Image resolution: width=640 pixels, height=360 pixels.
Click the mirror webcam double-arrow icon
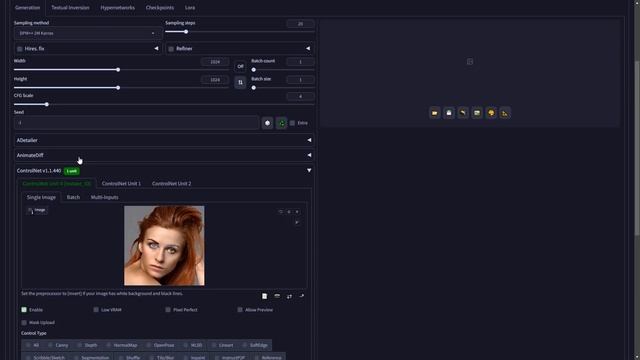(289, 296)
